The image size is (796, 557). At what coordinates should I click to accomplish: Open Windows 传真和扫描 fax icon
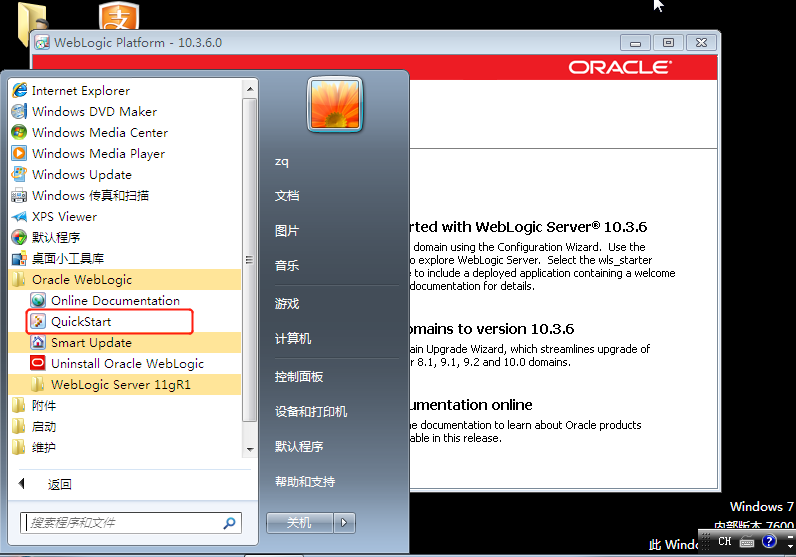pyautogui.click(x=19, y=195)
